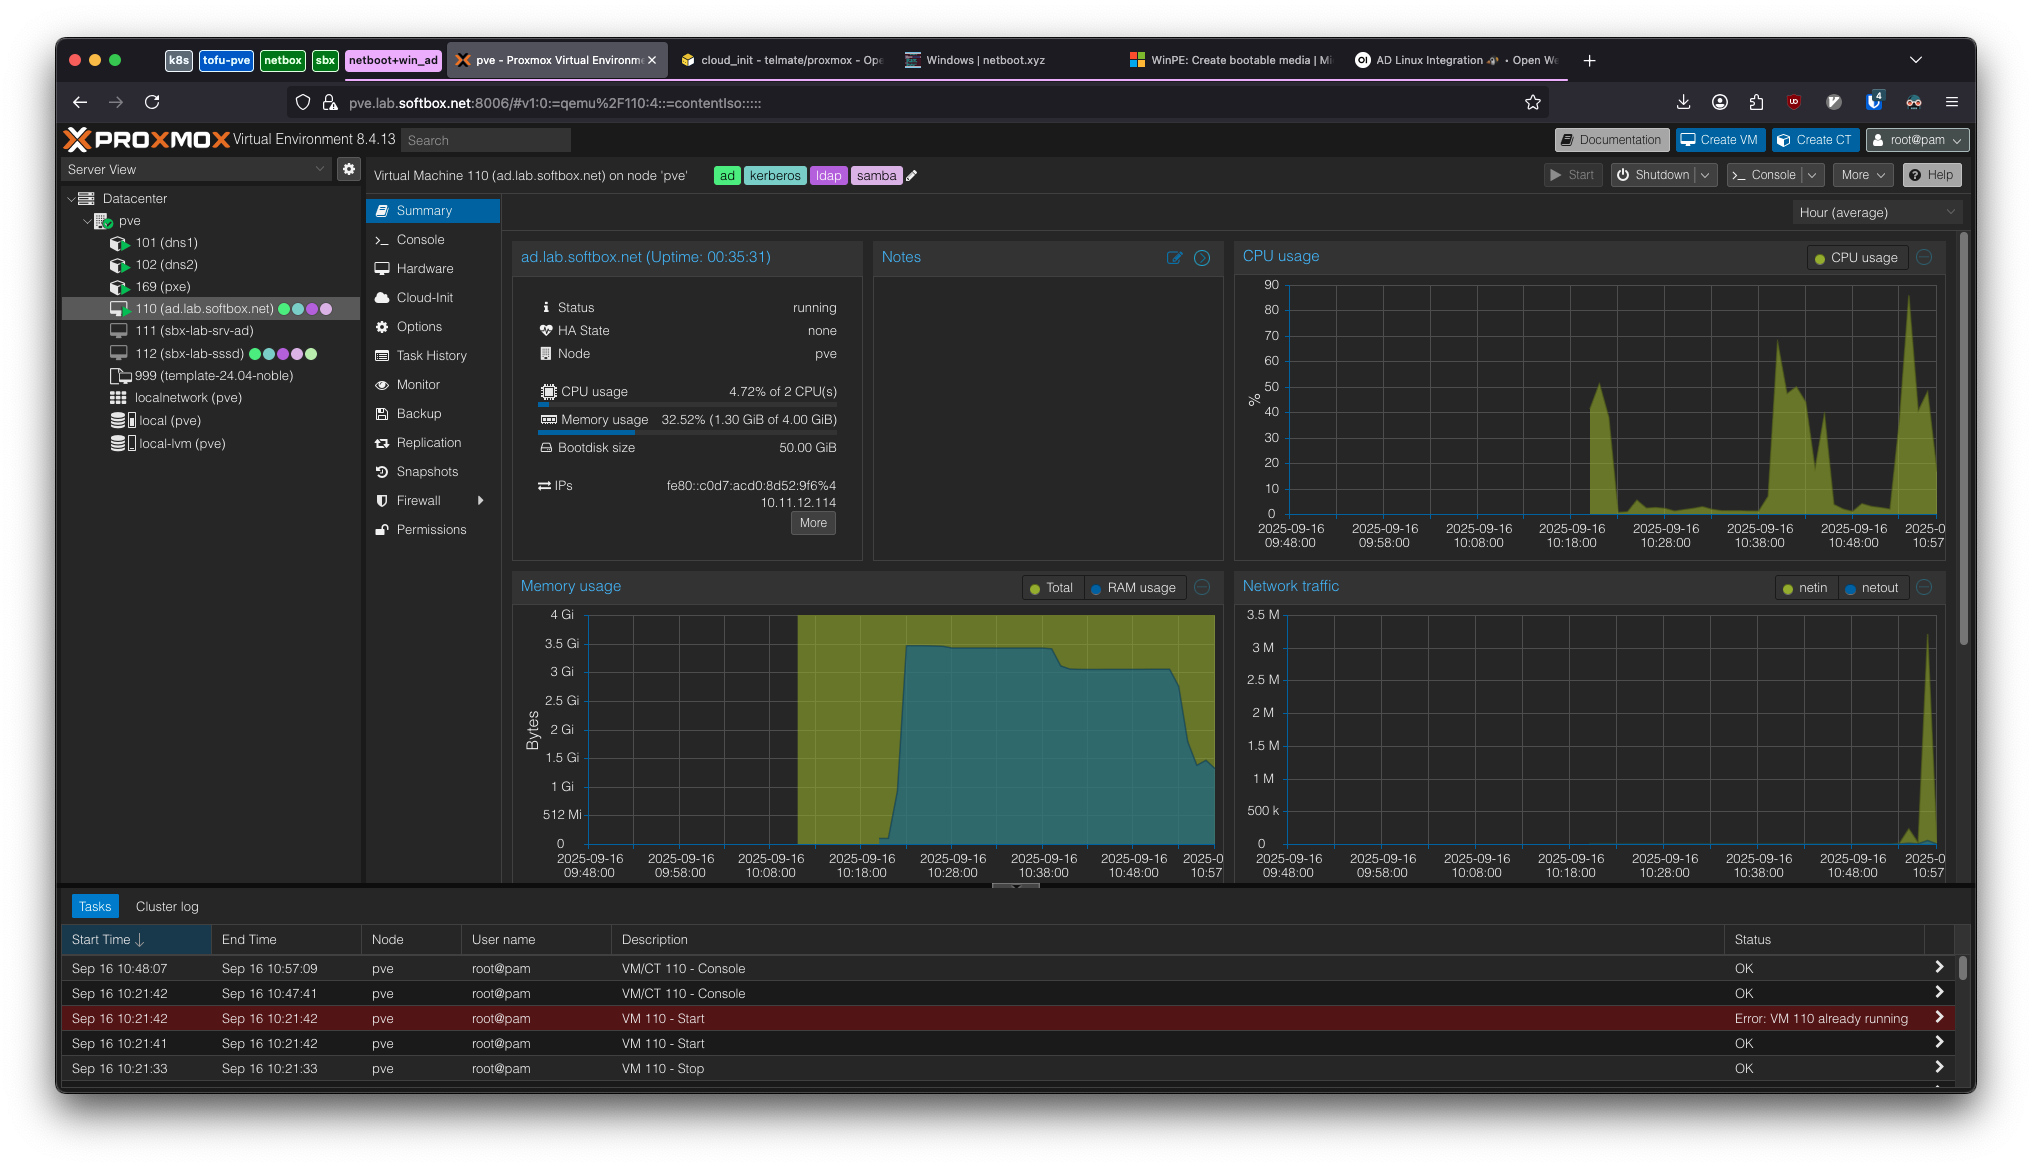This screenshot has height=1167, width=2032.
Task: Edit the Notes using the pencil icon
Action: coord(1175,258)
